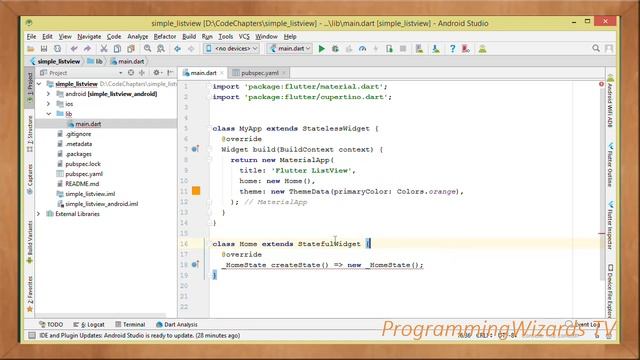Click the Android robot icon in toolbar
This screenshot has width=640, height=360.
(482, 49)
